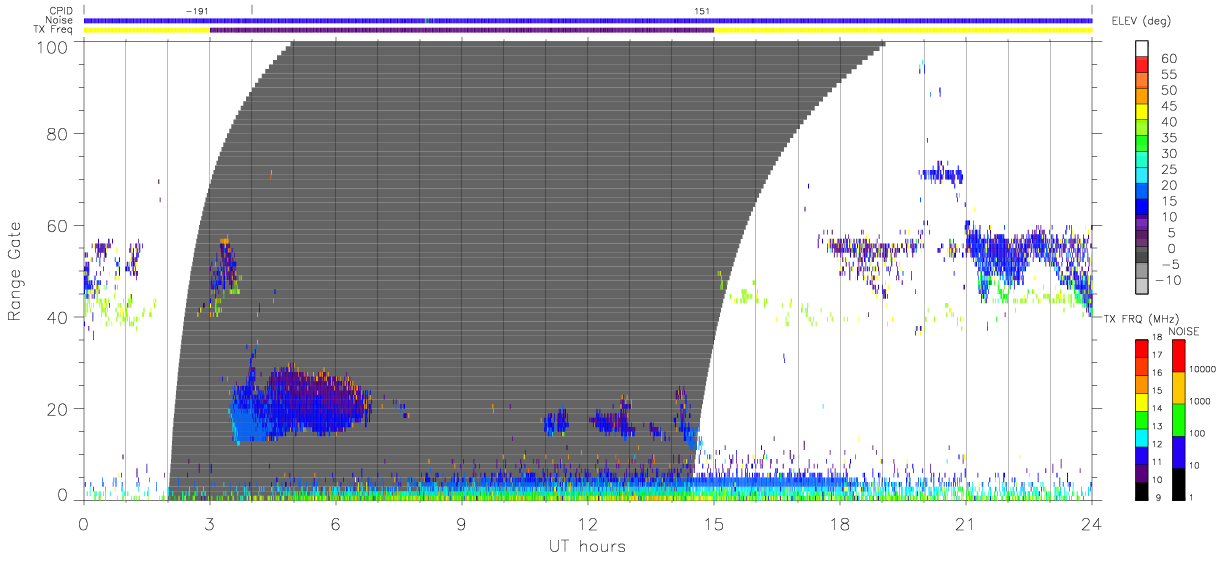Click the blue echo band near gate 70 at 20 UT
Screen dimensions: 1228x567
coord(941,175)
